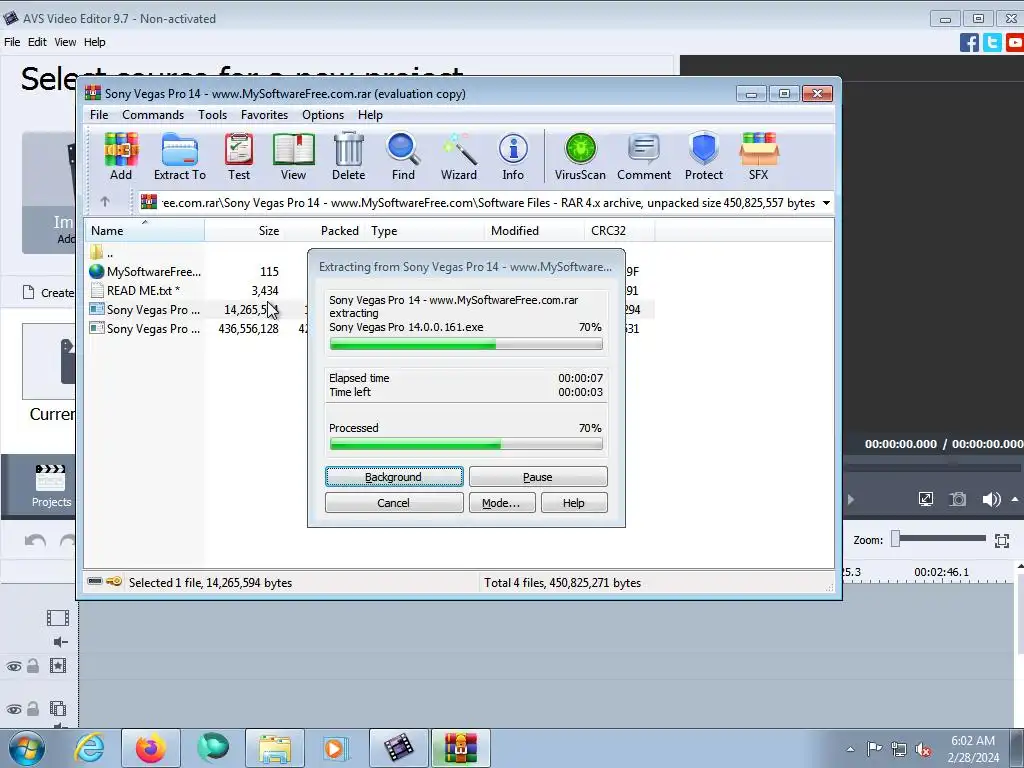Click the View toolbar icon
The image size is (1024, 768).
coord(293,157)
